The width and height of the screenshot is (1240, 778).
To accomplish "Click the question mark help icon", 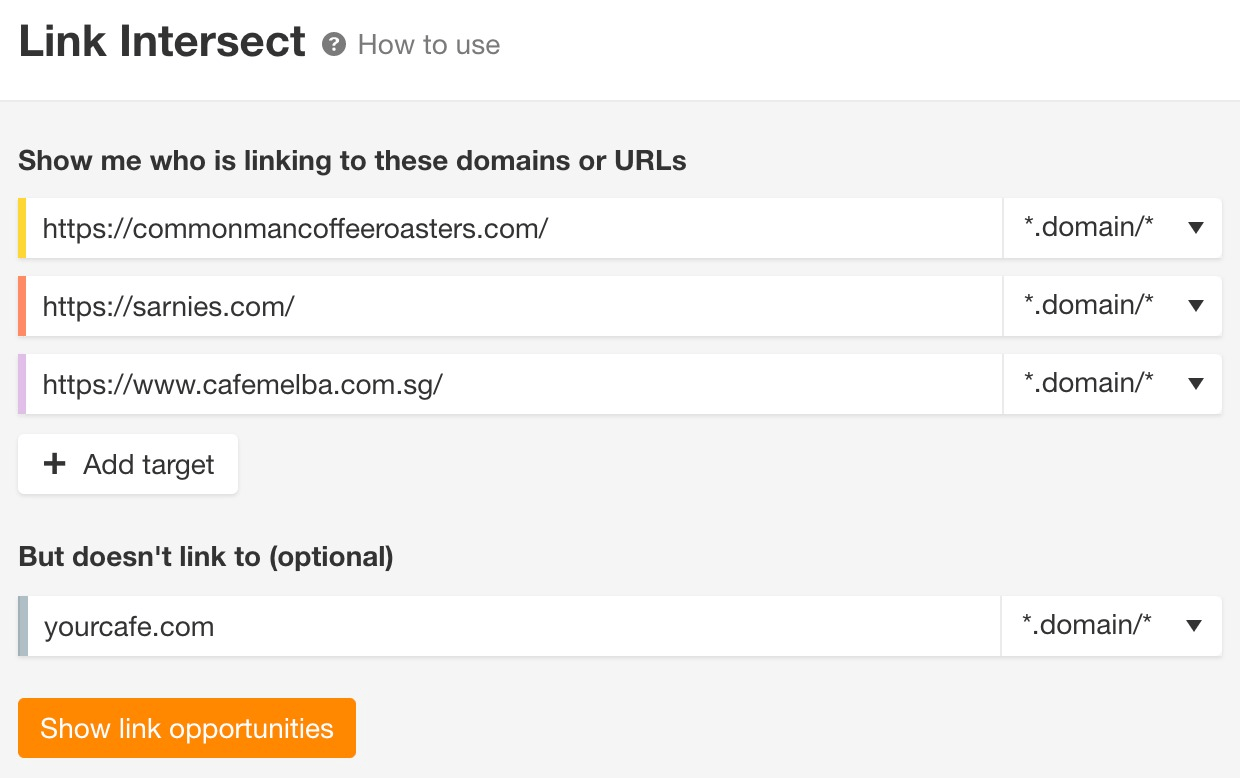I will [x=334, y=44].
